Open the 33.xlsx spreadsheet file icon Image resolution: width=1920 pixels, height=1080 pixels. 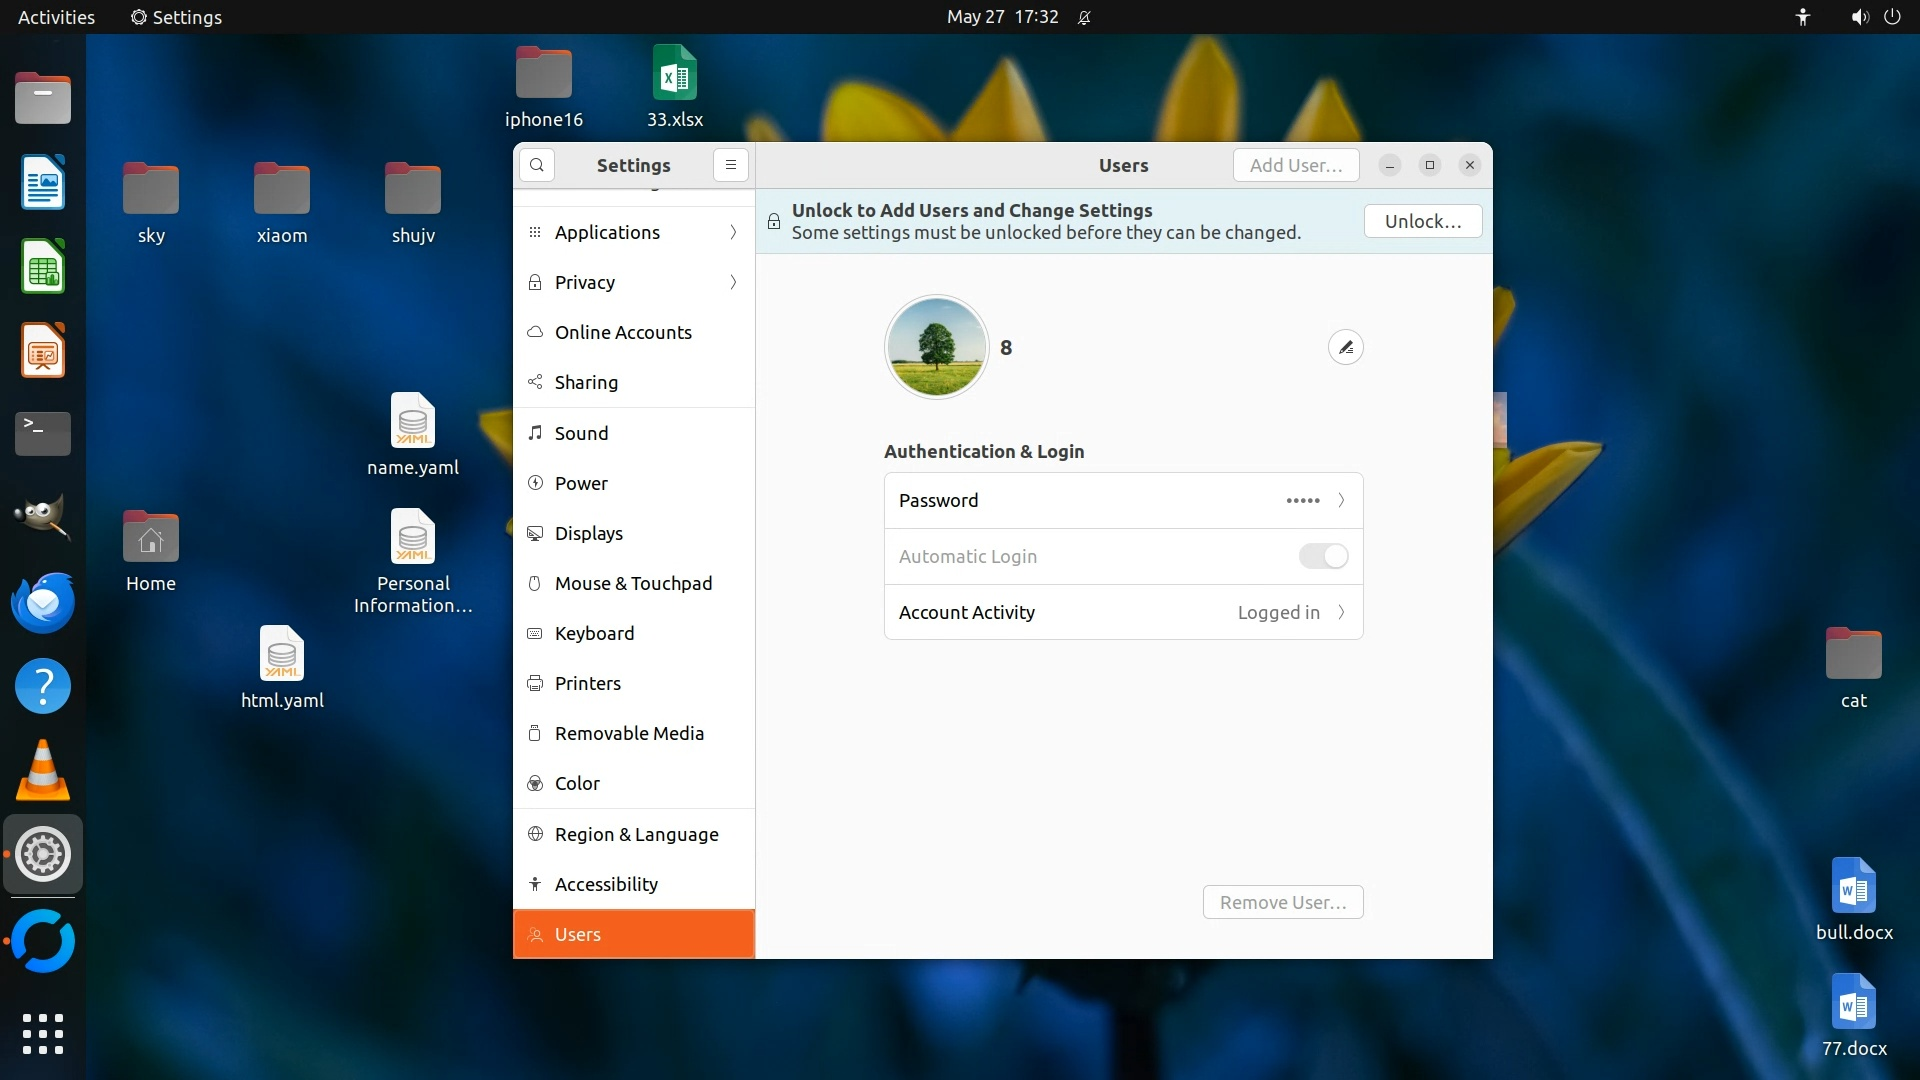tap(674, 75)
